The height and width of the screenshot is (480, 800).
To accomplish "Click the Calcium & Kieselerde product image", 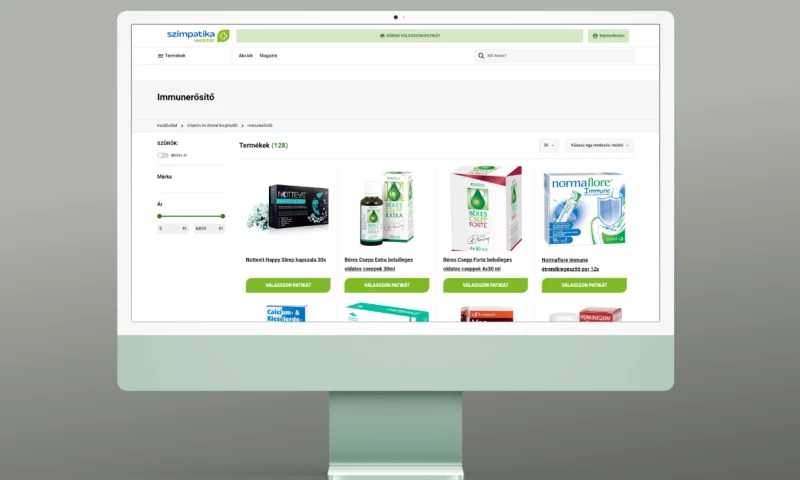I will (x=286, y=313).
